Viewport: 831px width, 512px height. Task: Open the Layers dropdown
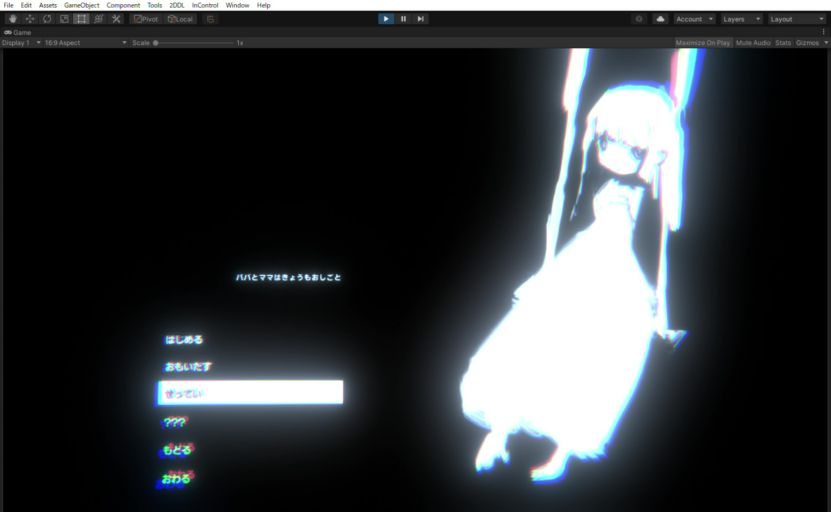[x=741, y=19]
